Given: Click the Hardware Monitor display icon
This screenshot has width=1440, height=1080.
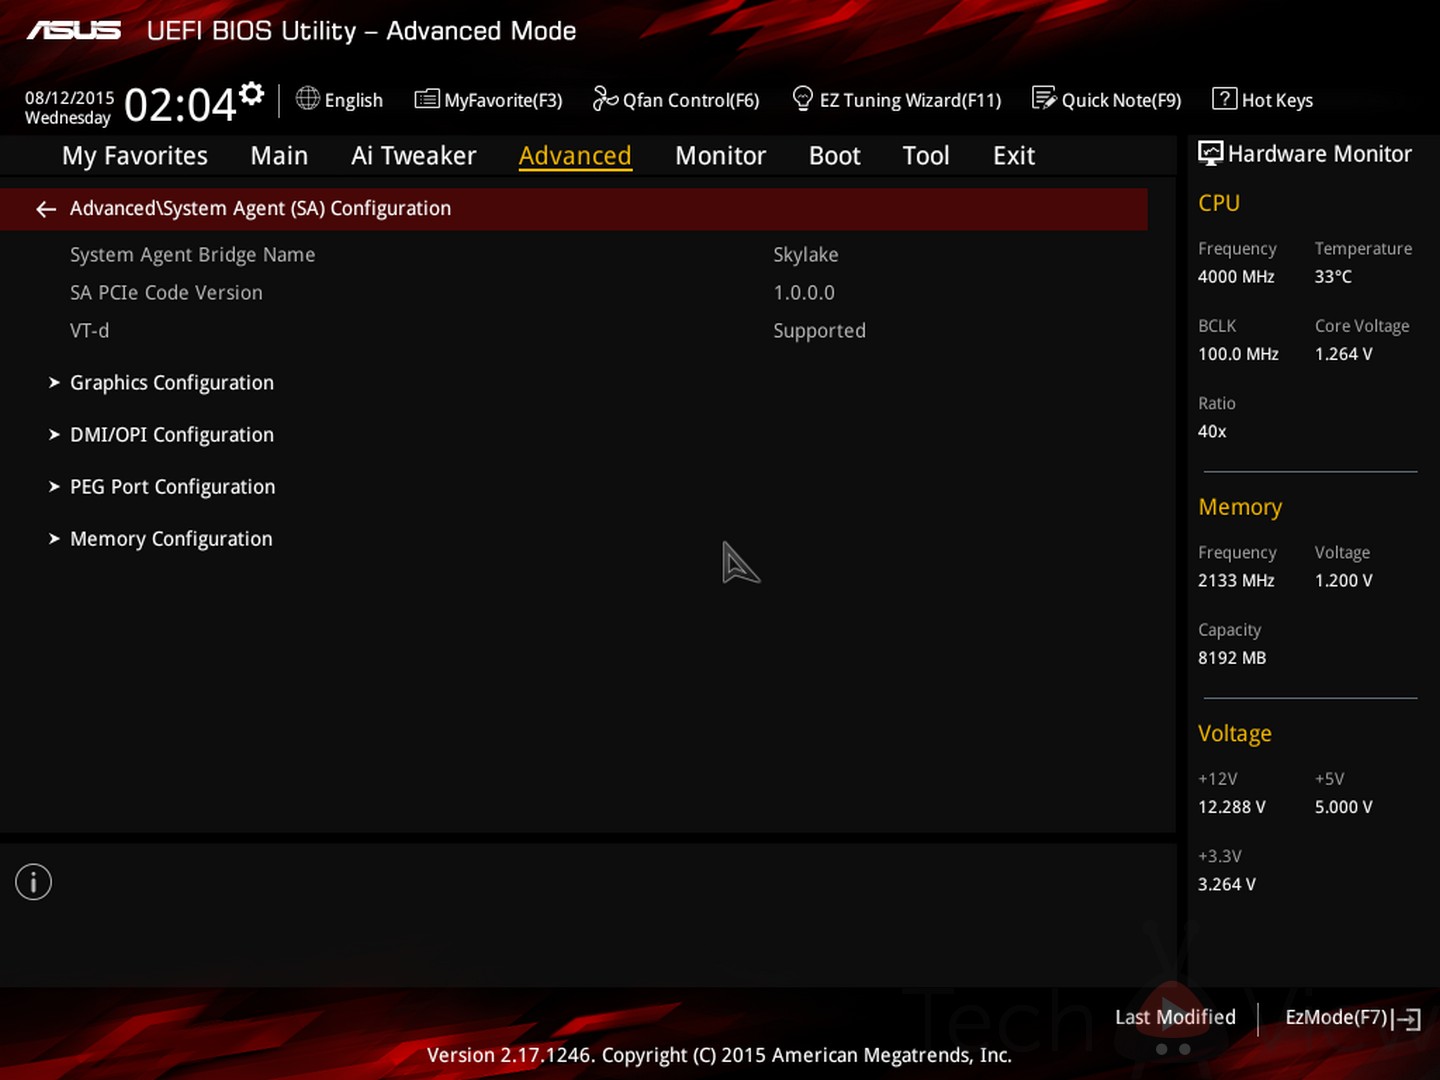Looking at the screenshot, I should (1210, 153).
